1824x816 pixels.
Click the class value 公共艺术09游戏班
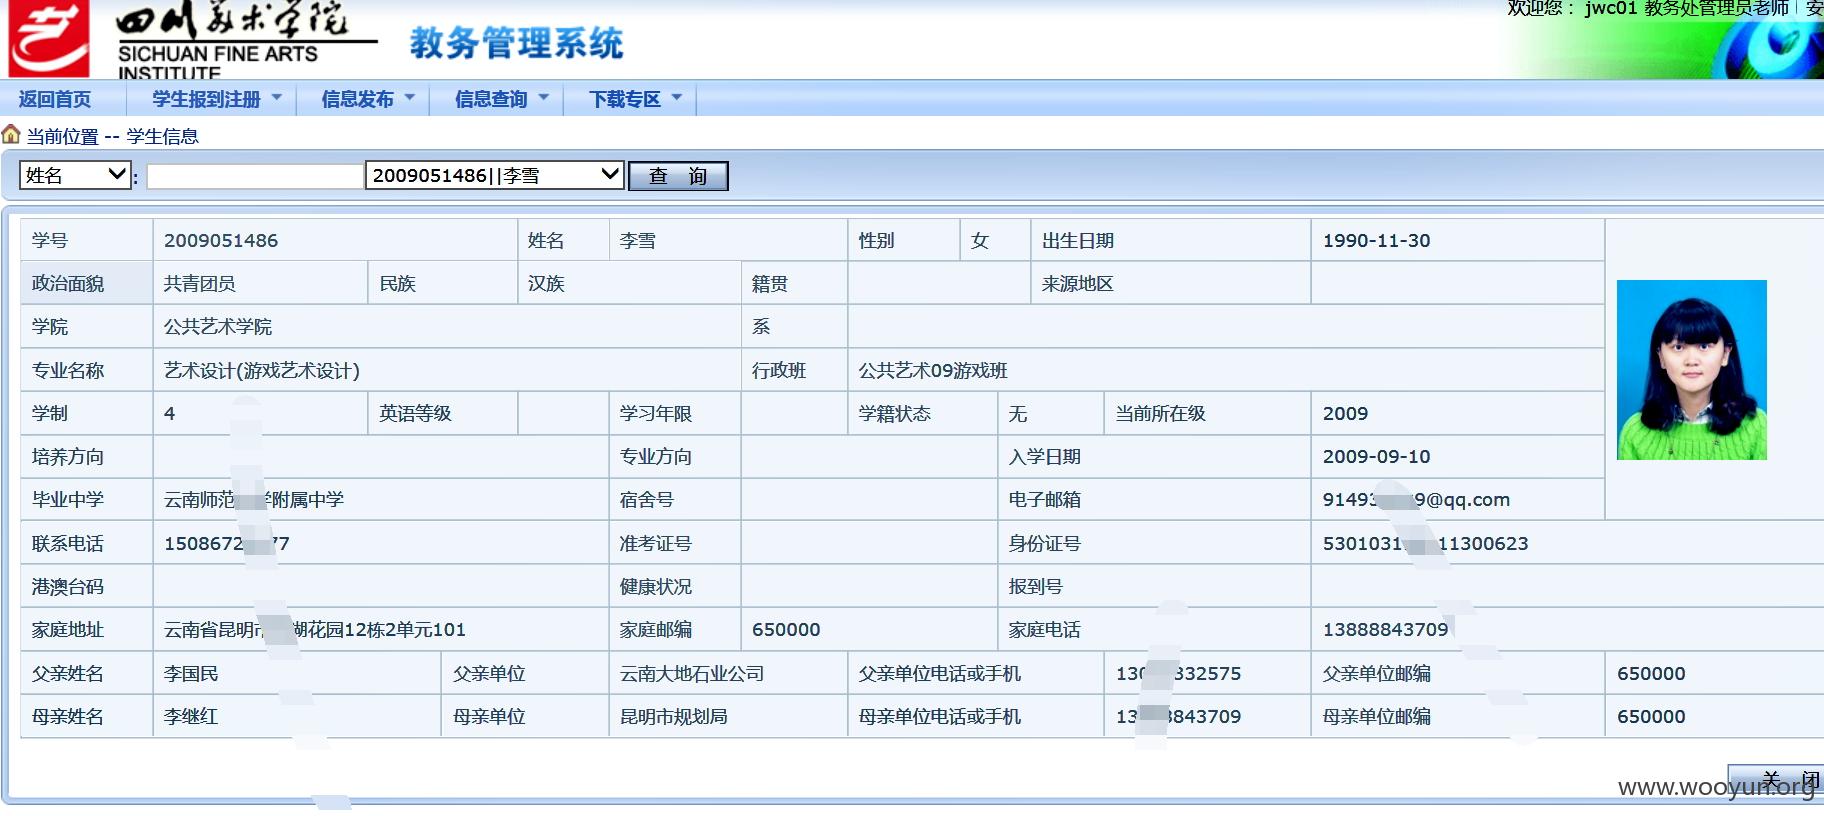933,371
